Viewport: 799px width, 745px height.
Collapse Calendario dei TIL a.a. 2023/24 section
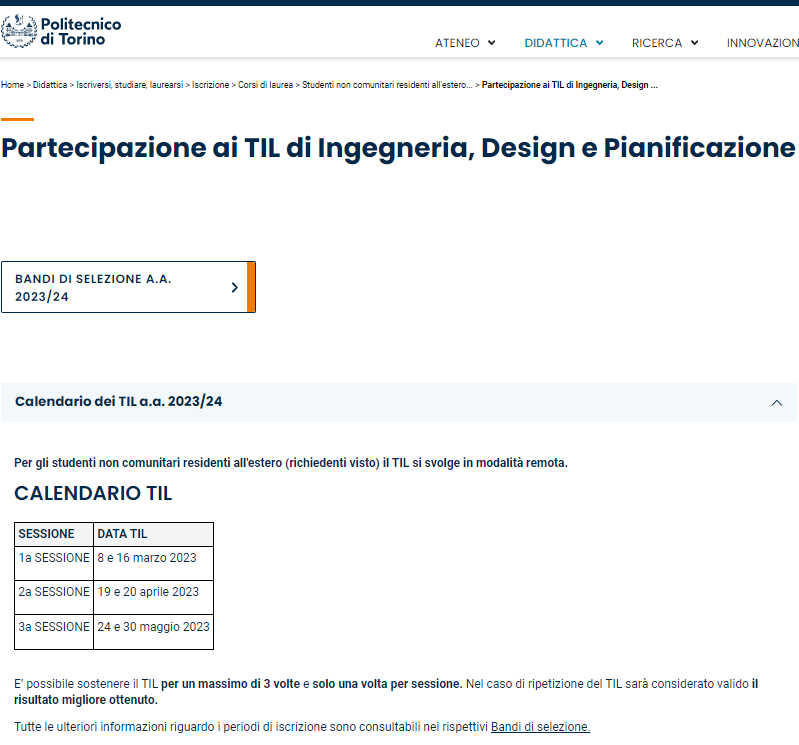(398, 402)
